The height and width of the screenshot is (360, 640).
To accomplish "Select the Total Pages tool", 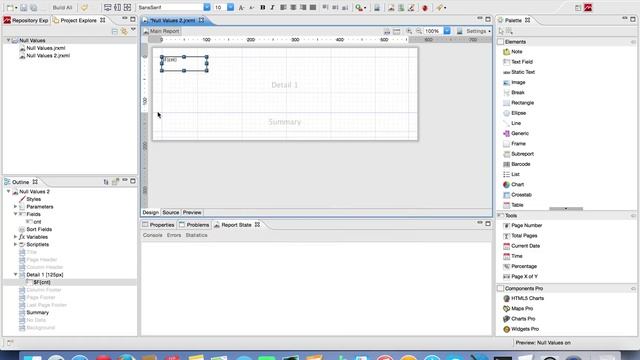I will (520, 236).
